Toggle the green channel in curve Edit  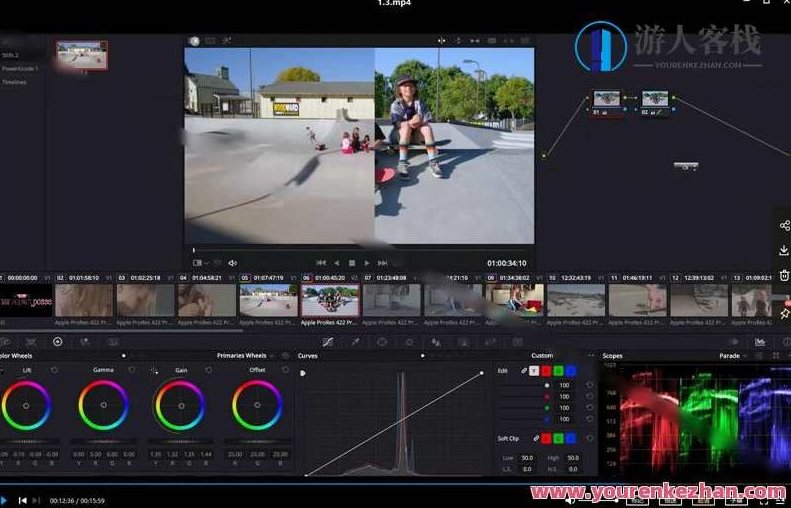558,371
